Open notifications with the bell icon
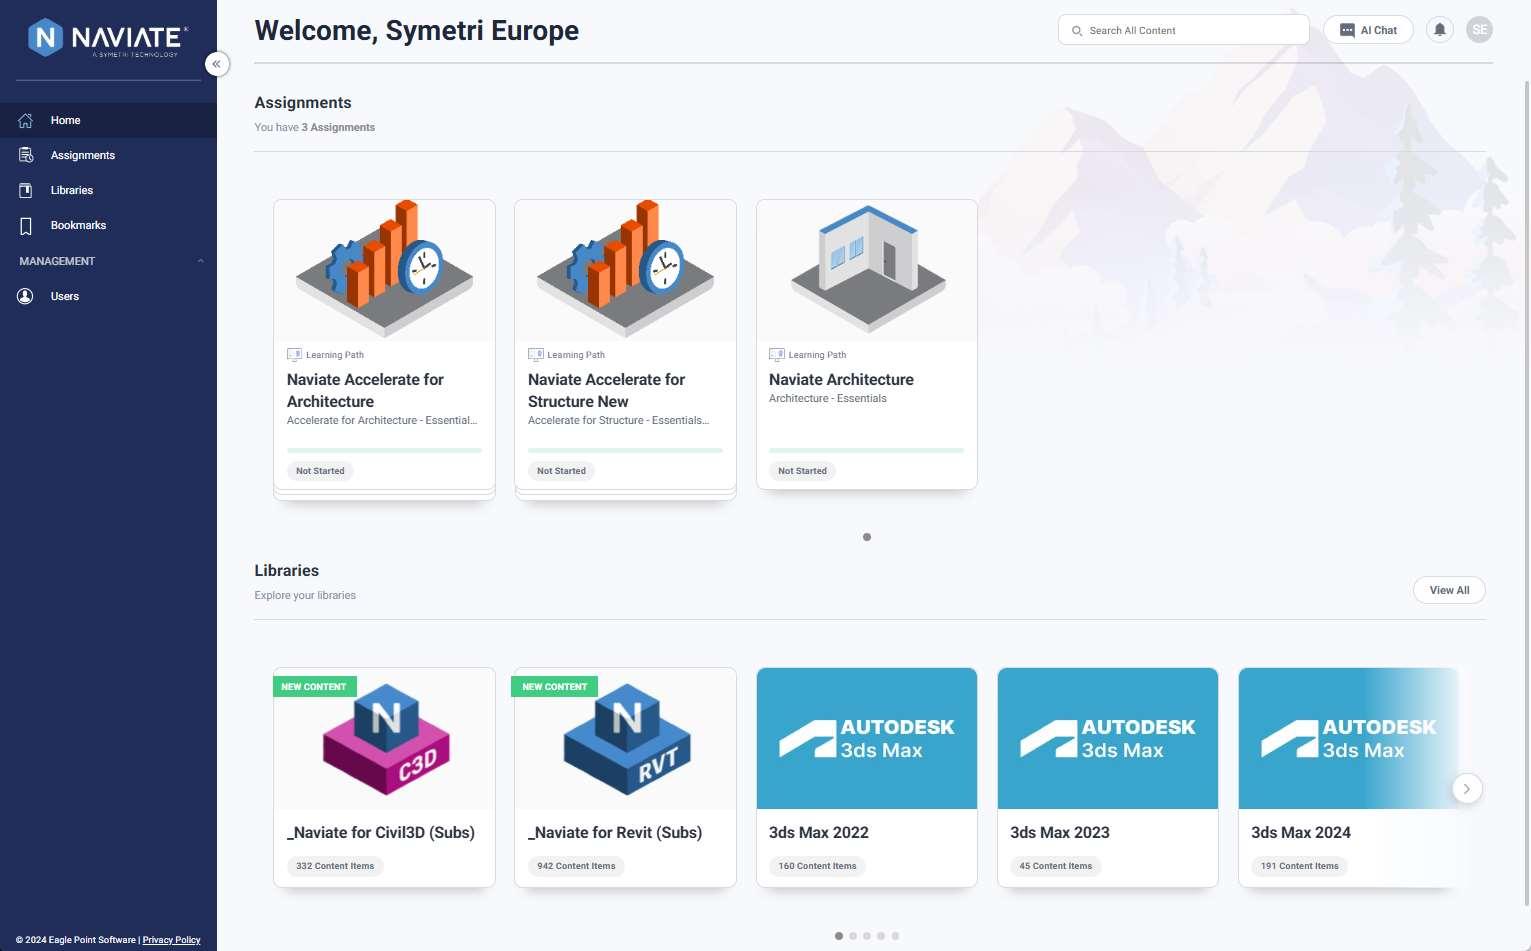 pyautogui.click(x=1440, y=30)
